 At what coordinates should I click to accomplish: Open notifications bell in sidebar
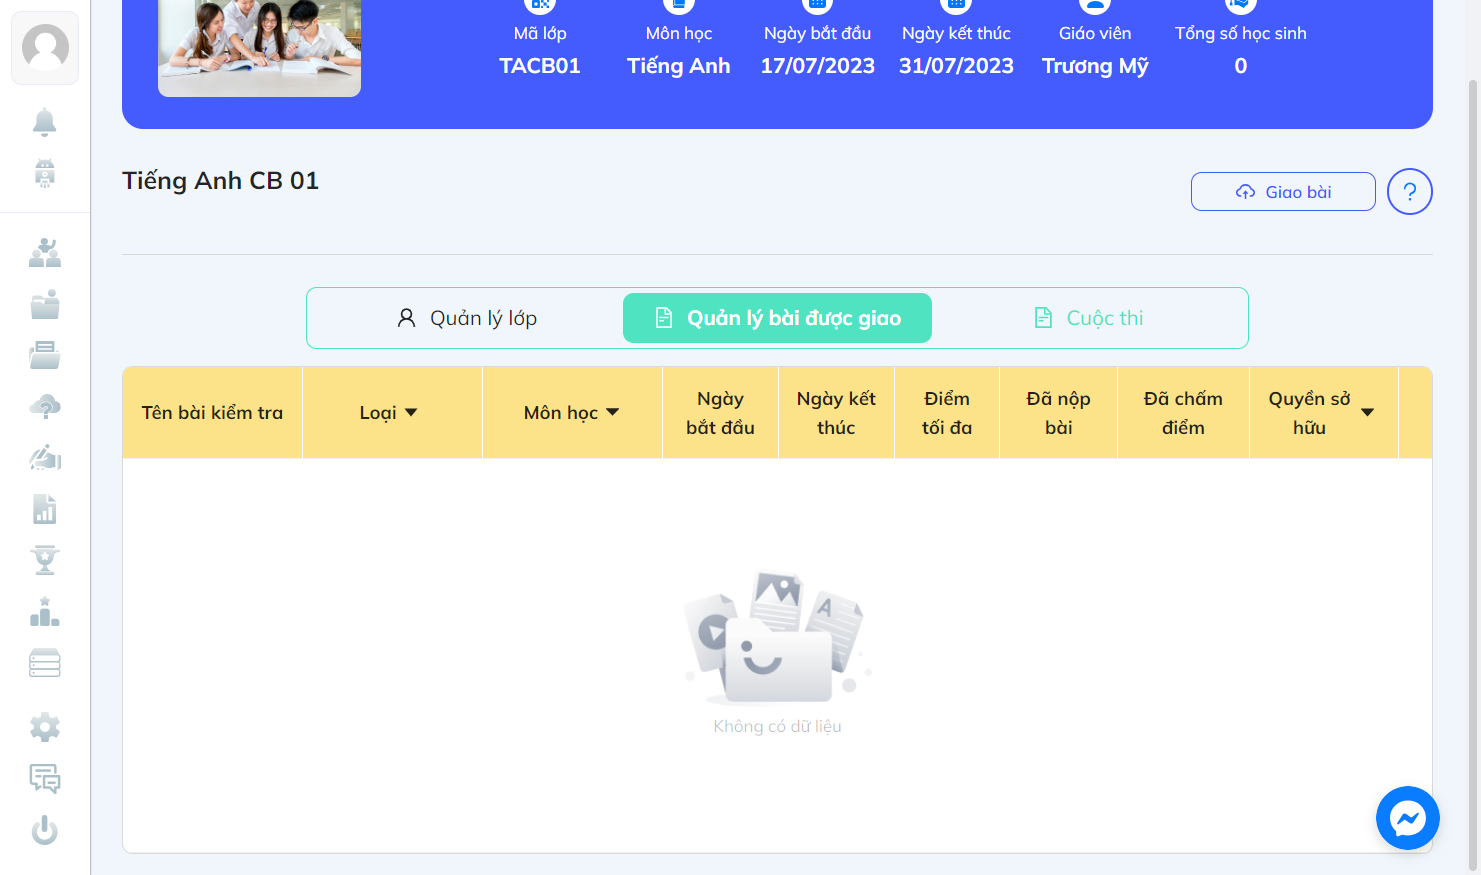pyautogui.click(x=45, y=122)
